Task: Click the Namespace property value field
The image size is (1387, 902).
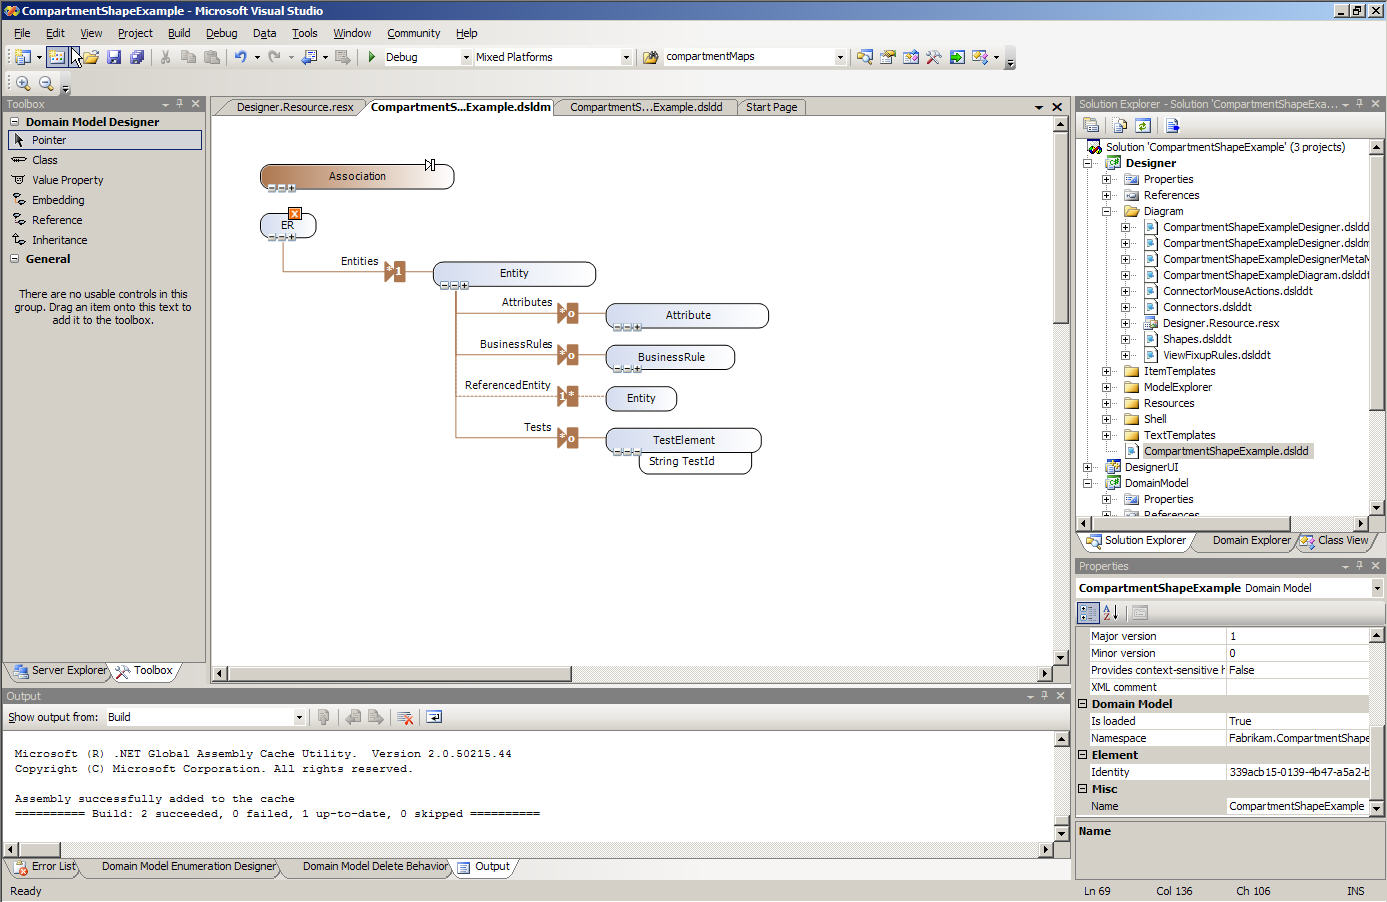Action: pyautogui.click(x=1297, y=738)
